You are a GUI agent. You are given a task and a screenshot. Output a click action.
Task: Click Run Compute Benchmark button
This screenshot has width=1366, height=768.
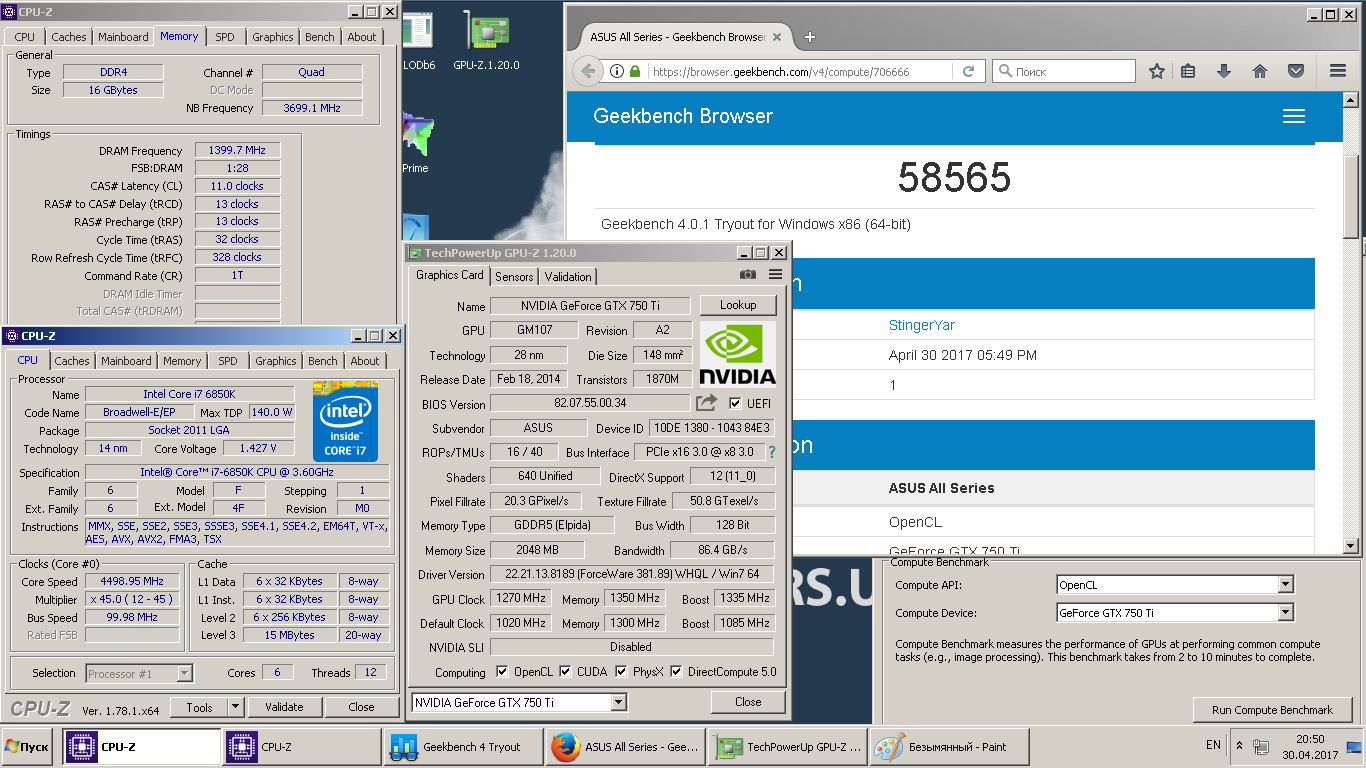click(x=1272, y=710)
